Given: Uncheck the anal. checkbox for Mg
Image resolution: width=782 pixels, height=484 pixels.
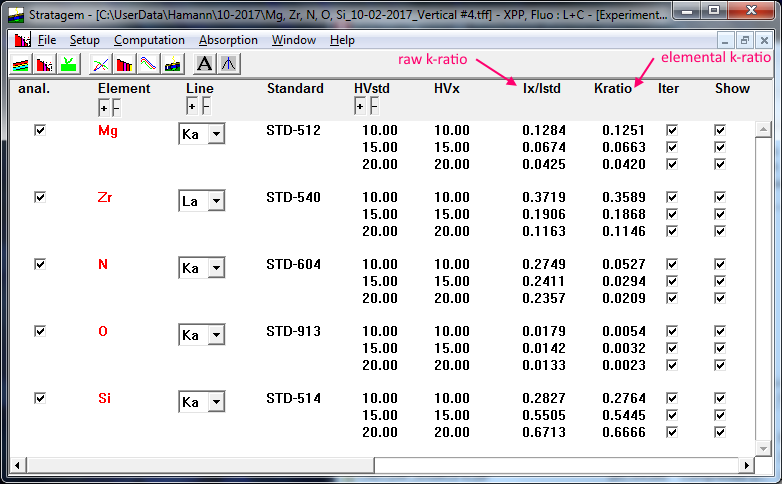Looking at the screenshot, I should [x=40, y=130].
